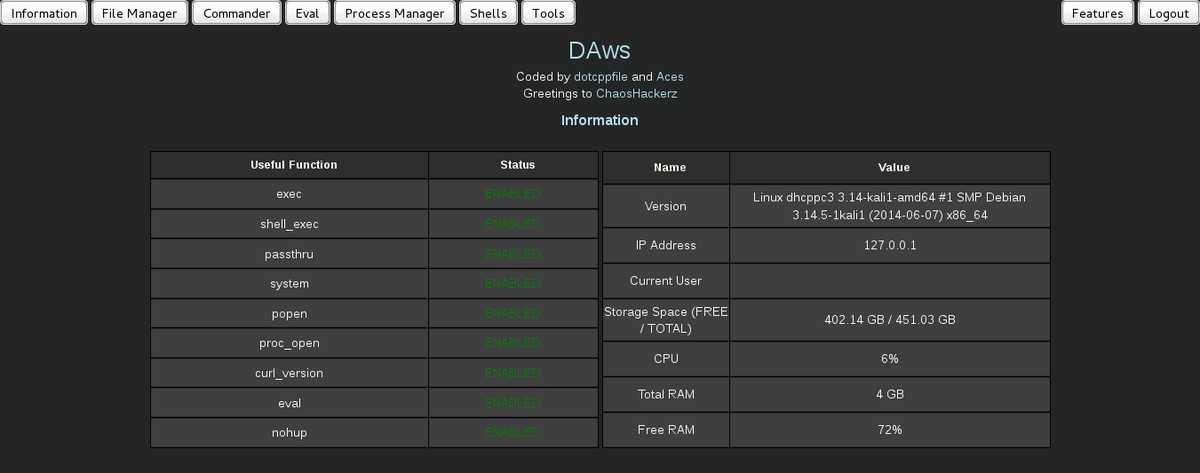Image resolution: width=1200 pixels, height=473 pixels.
Task: Select the Linux kernel version value
Action: tap(890, 206)
